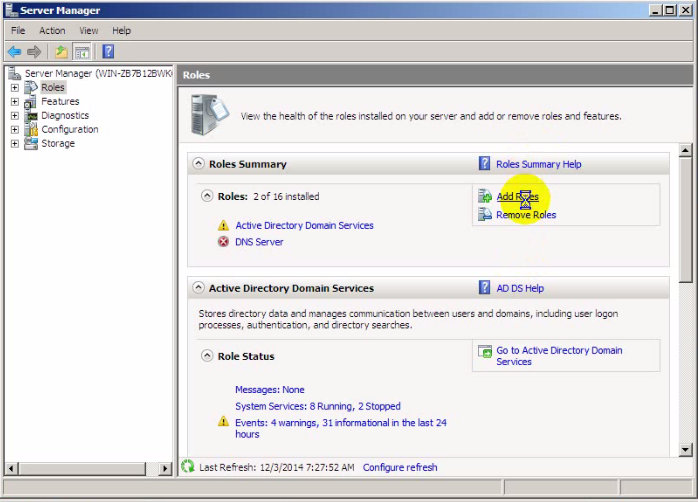This screenshot has height=502, width=698.
Task: Click the tree pane horizontal scroll right arrow
Action: click(x=165, y=468)
